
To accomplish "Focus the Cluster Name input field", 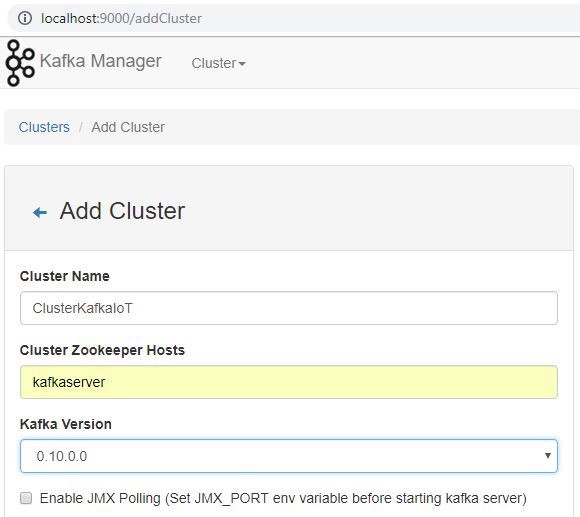I will pyautogui.click(x=289, y=308).
